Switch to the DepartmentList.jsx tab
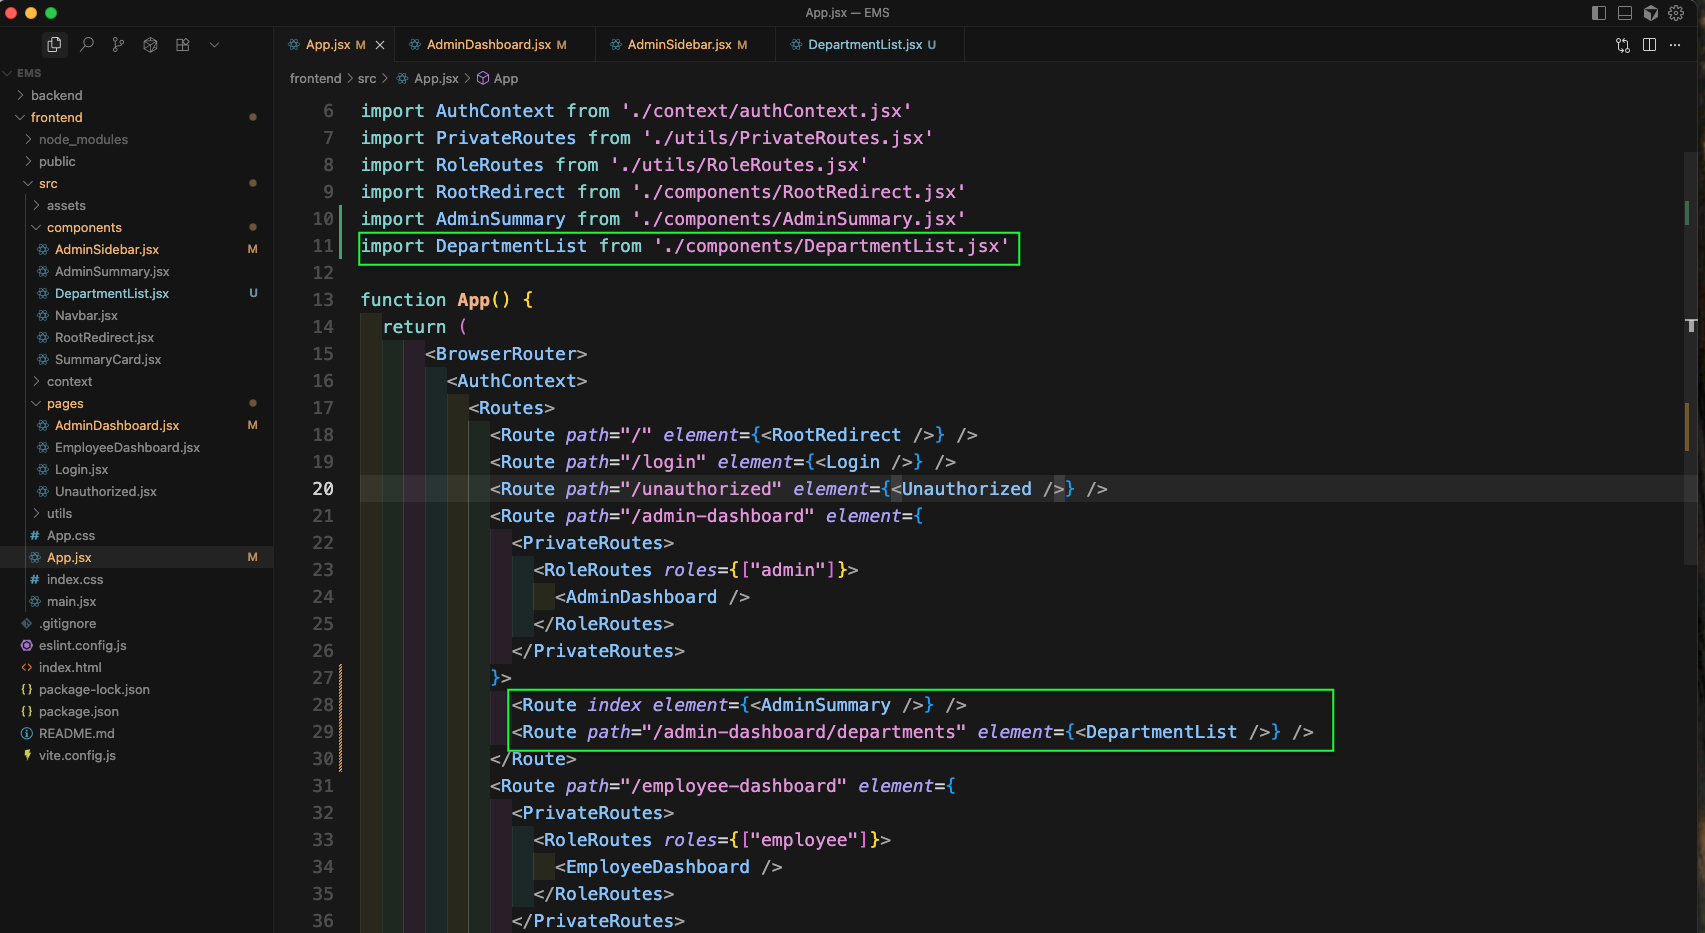The height and width of the screenshot is (933, 1705). click(x=870, y=45)
